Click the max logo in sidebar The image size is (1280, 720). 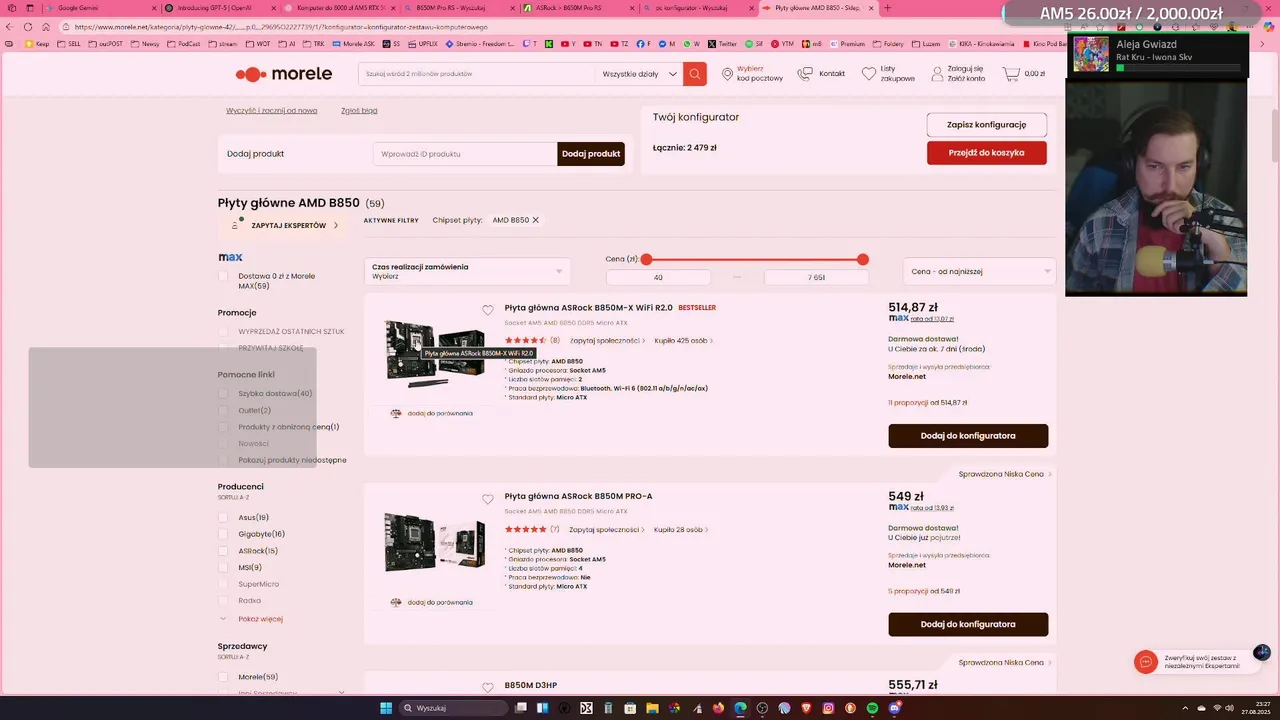coord(230,257)
